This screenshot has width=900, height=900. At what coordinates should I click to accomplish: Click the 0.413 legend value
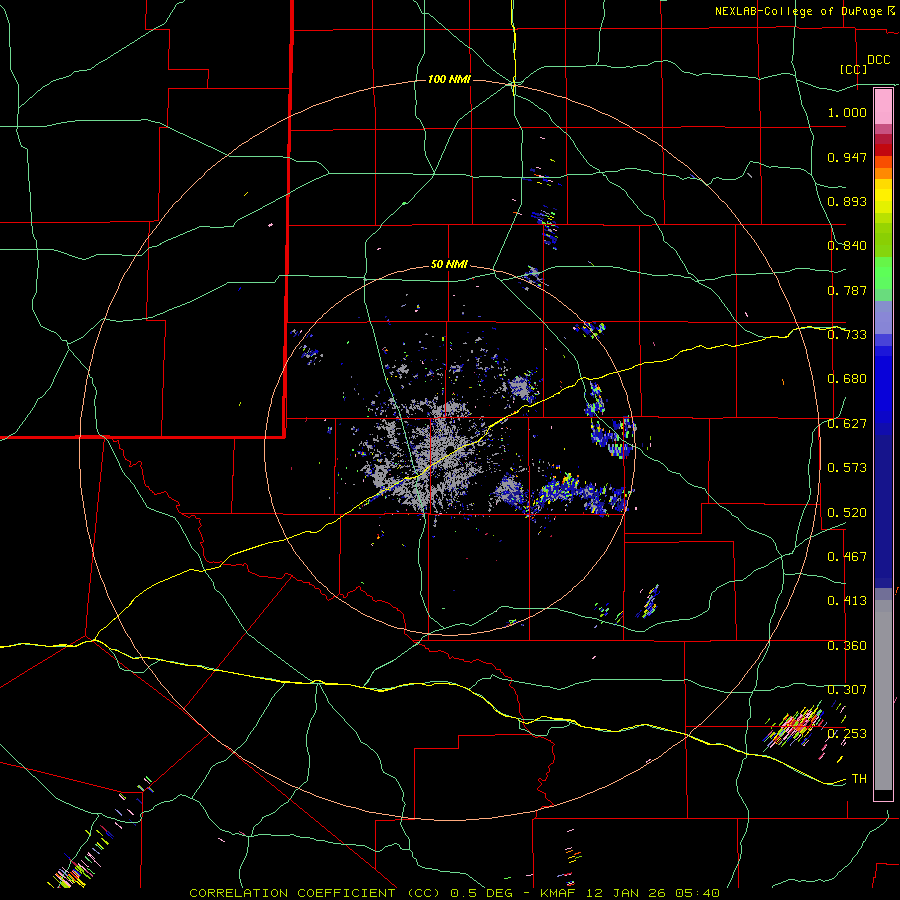847,601
